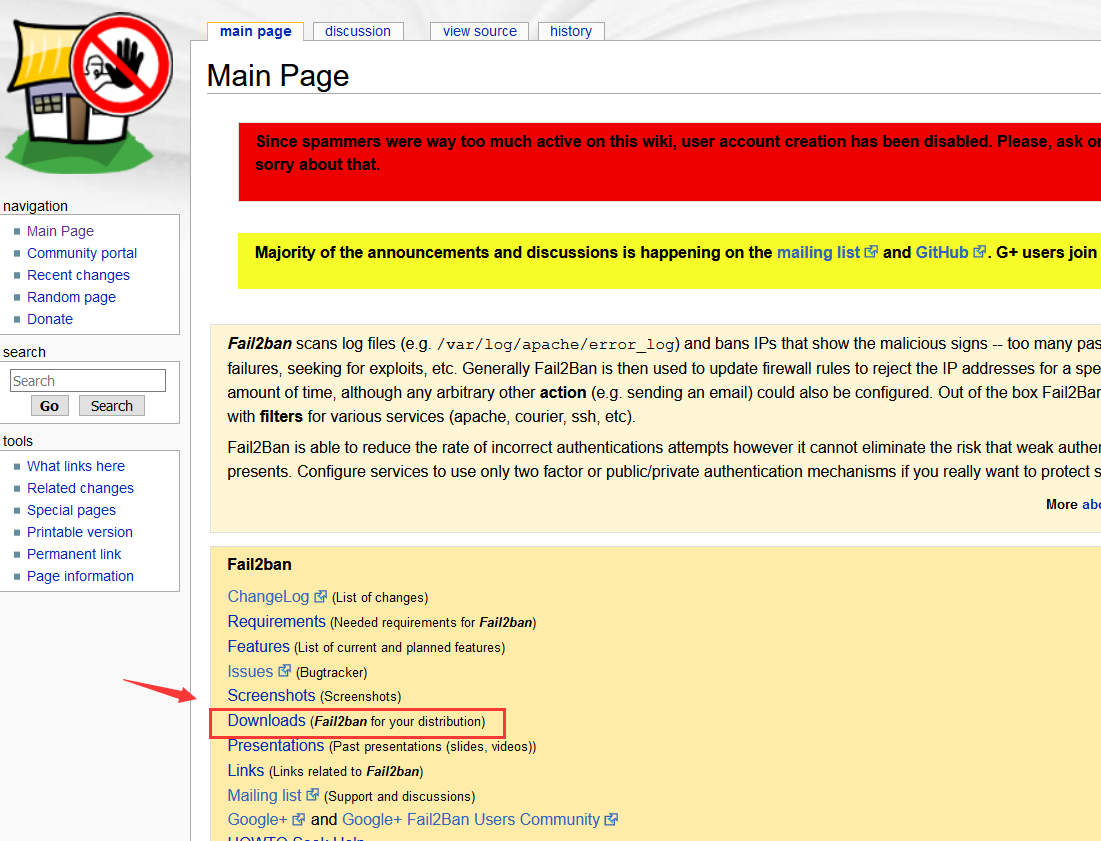Open the Mailing list support link
Image resolution: width=1101 pixels, height=841 pixels.
coord(264,795)
